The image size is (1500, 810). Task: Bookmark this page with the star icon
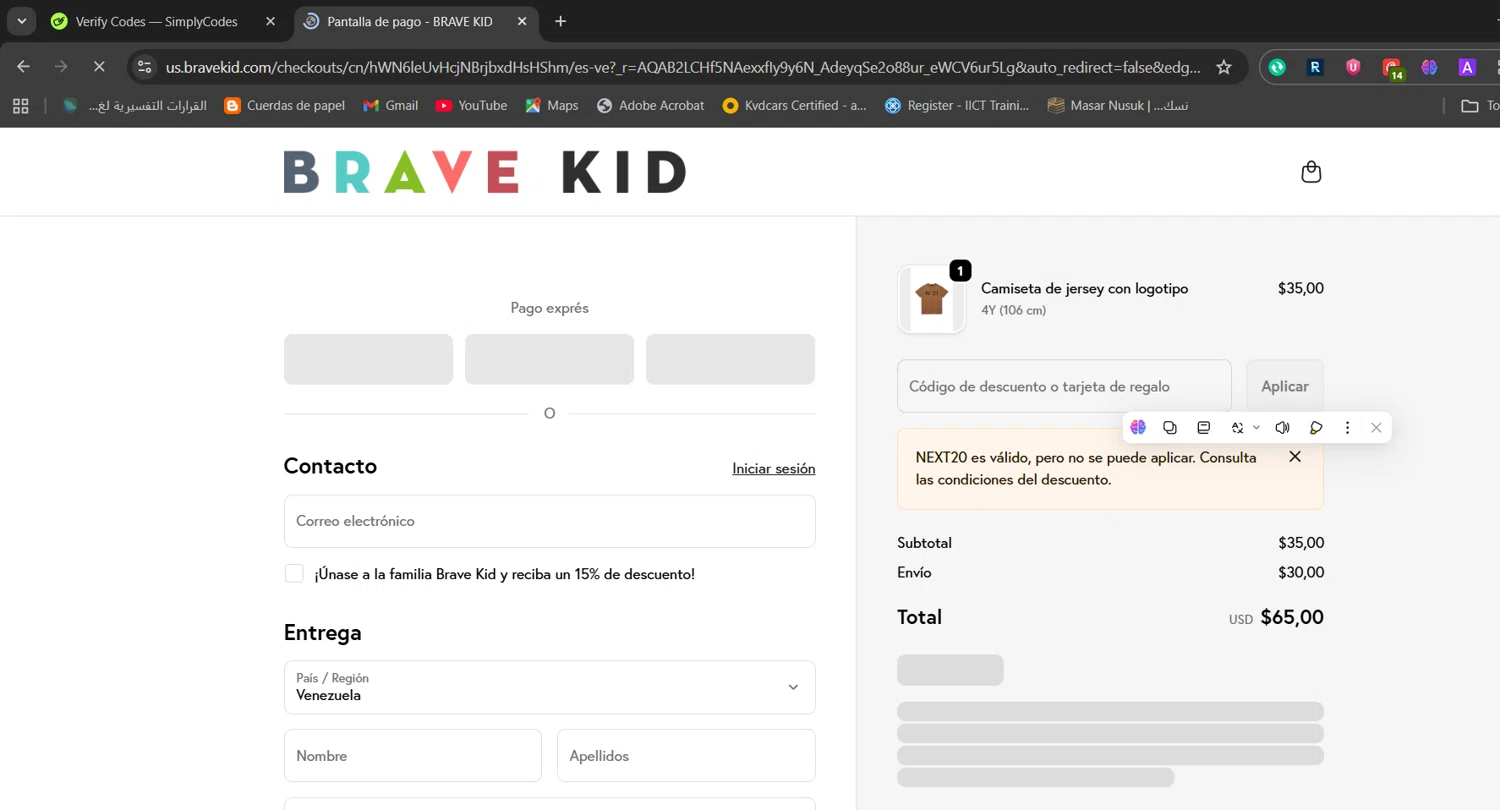(1223, 67)
